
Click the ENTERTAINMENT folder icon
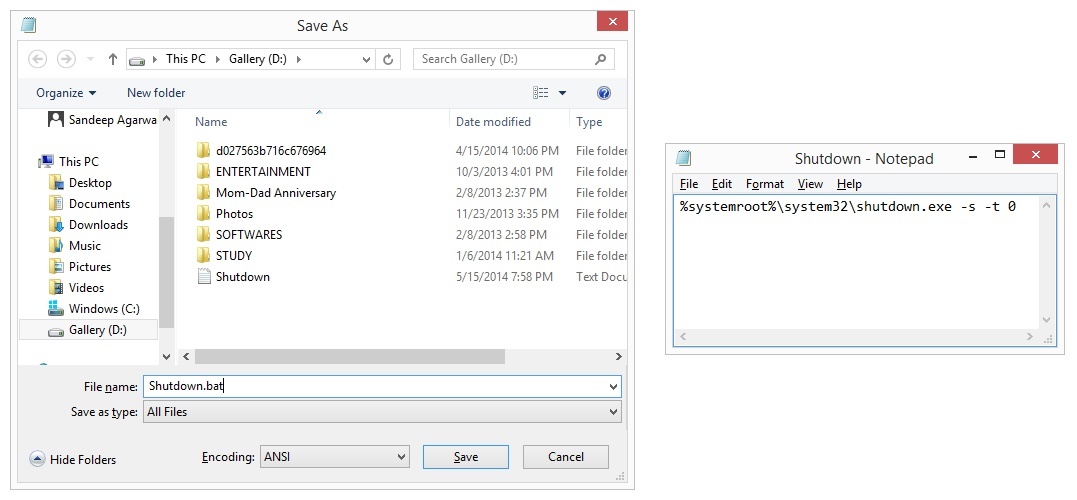point(203,172)
